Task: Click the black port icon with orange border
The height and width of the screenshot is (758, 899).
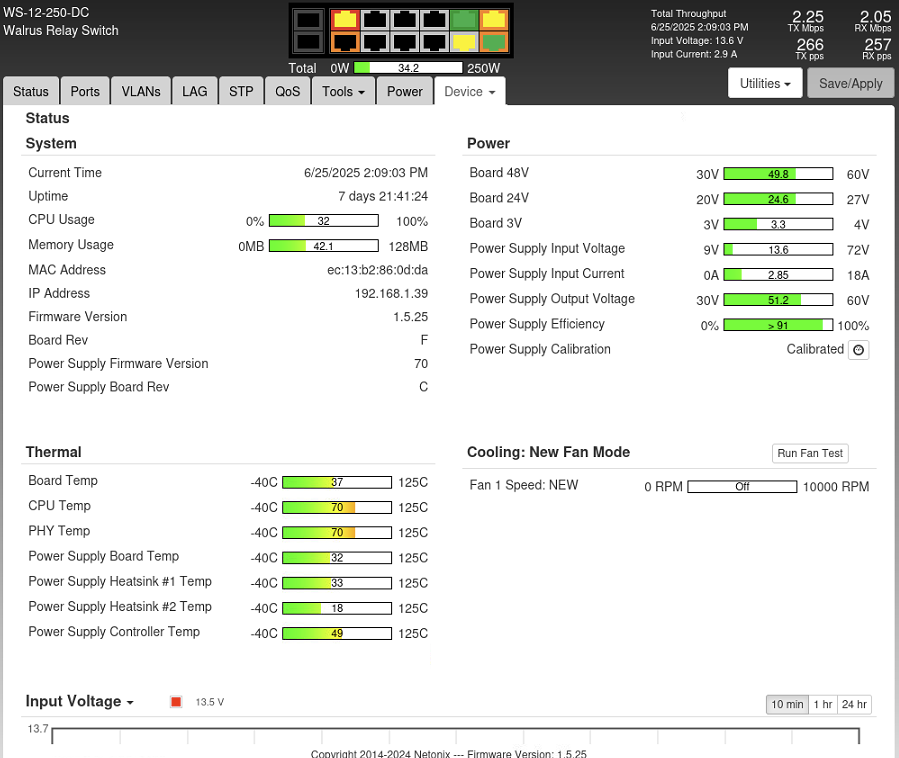Action: [x=345, y=42]
